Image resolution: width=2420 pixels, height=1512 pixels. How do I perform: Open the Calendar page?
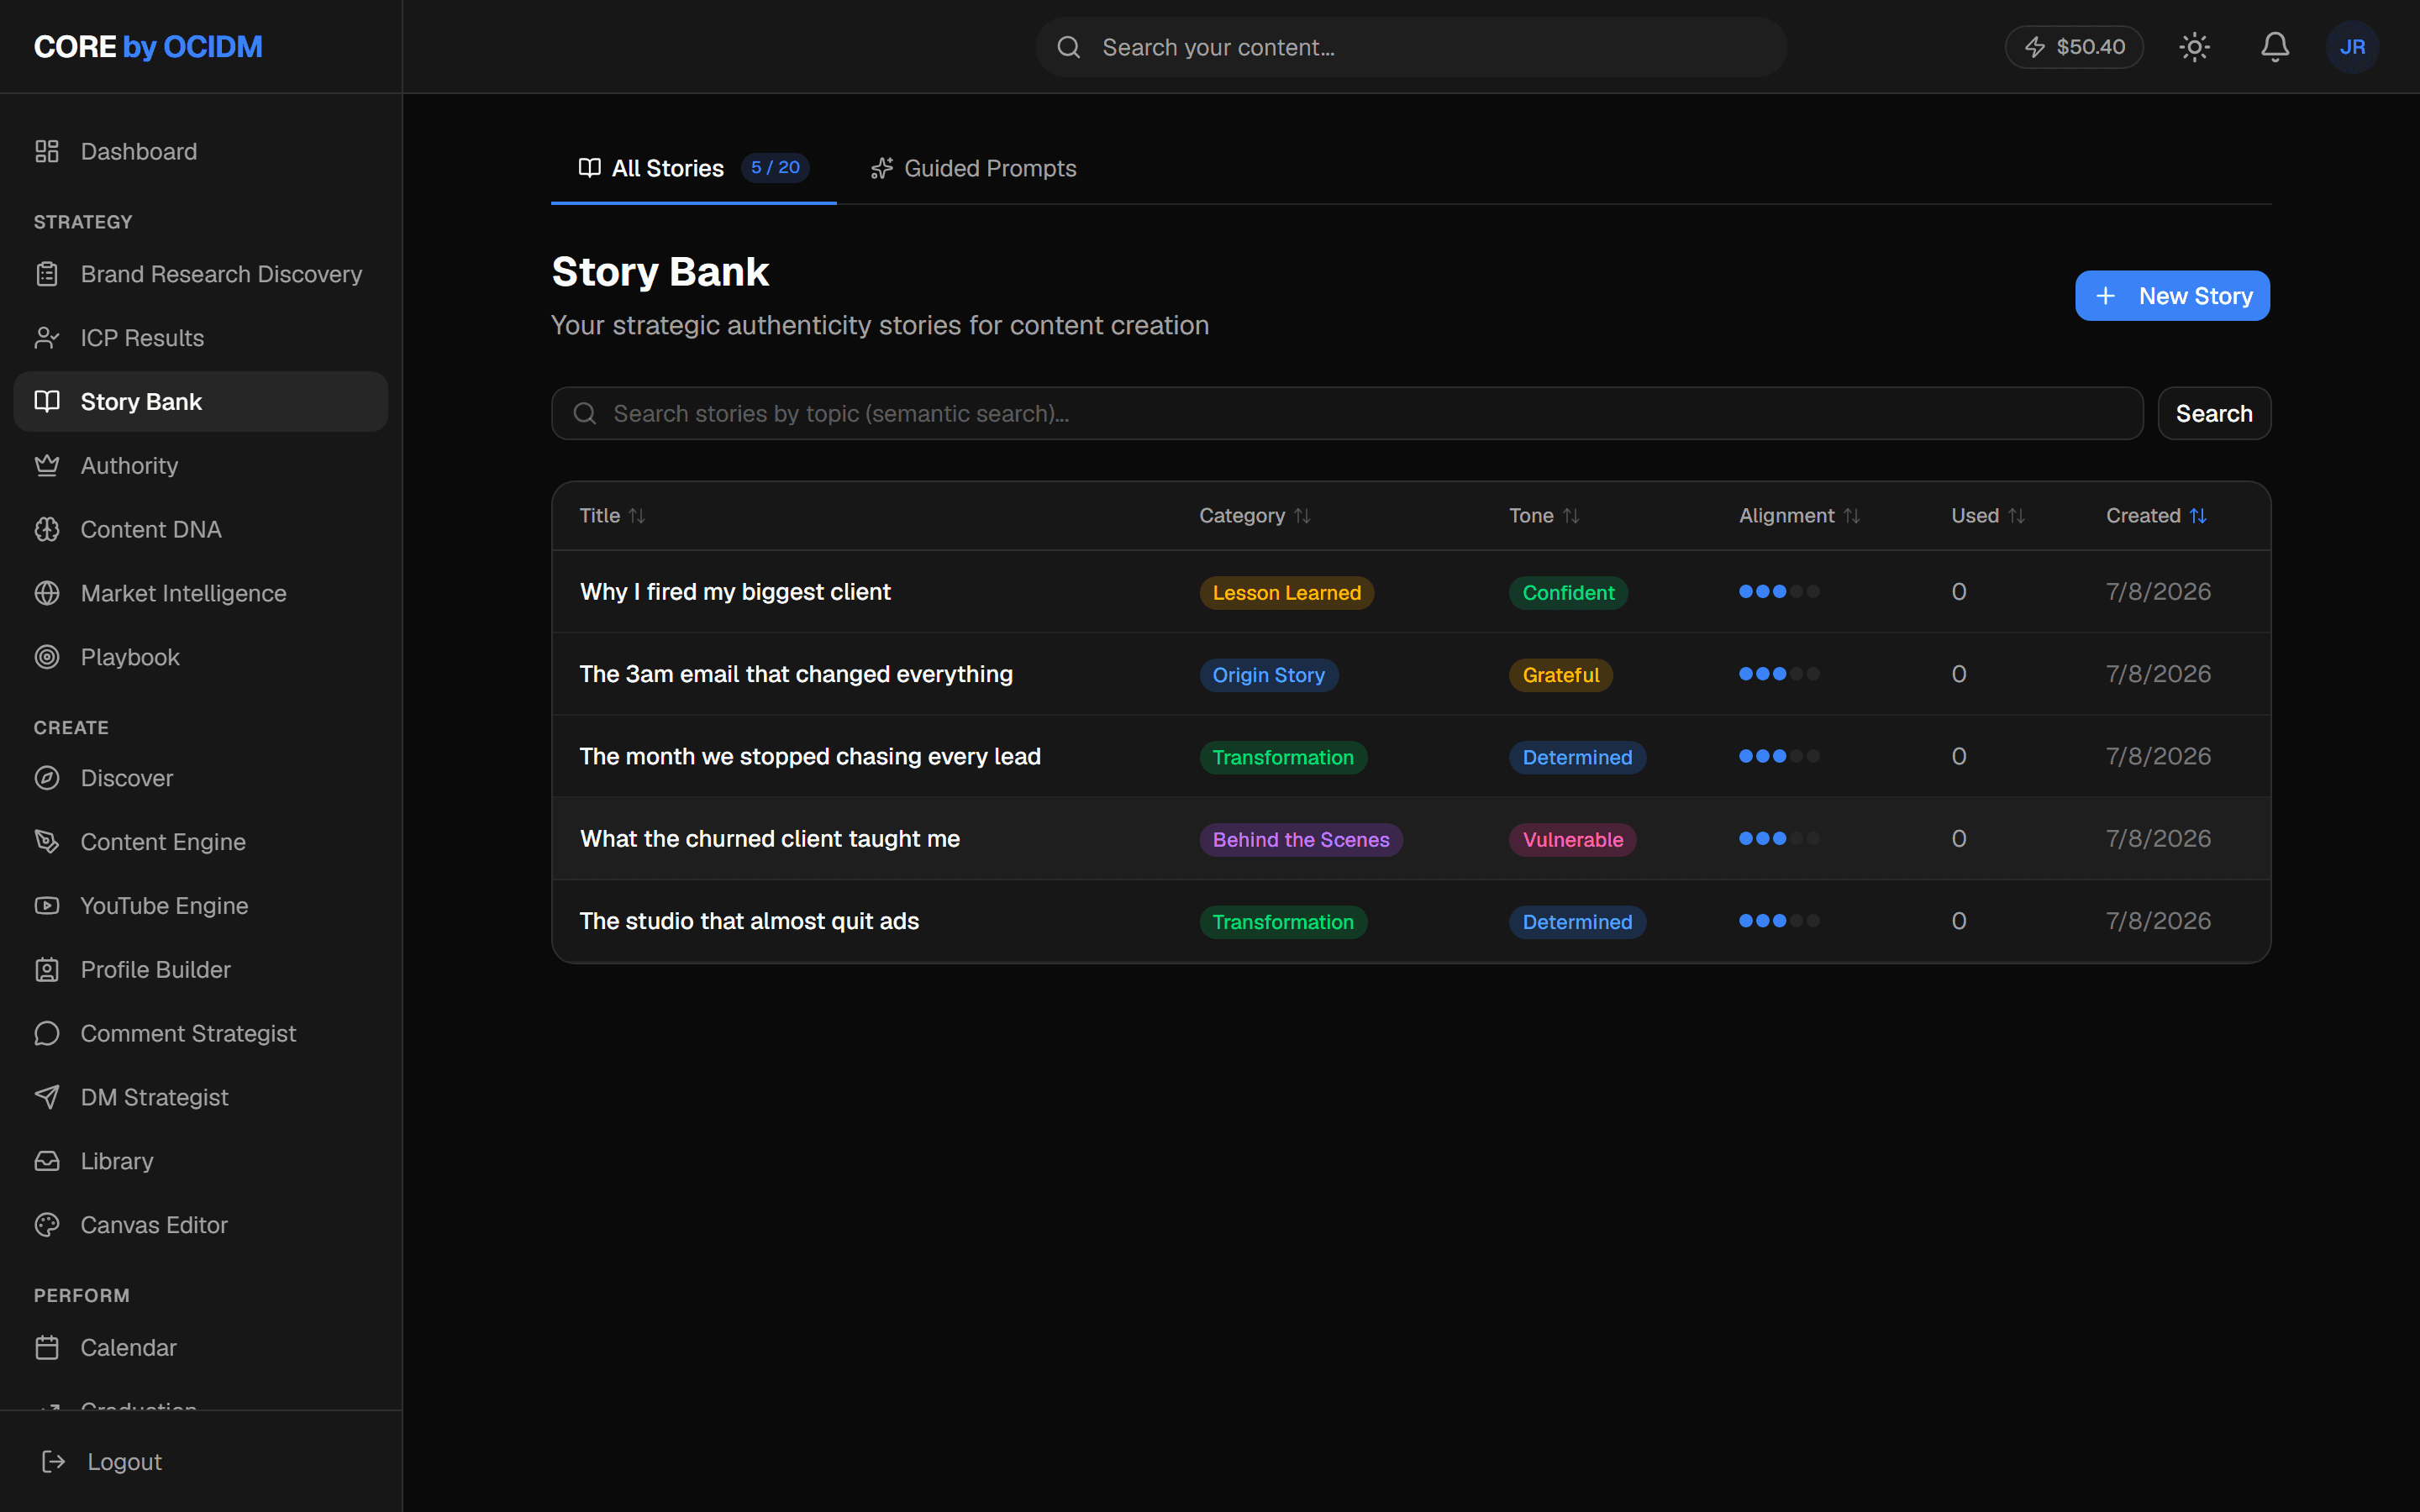200,1348
